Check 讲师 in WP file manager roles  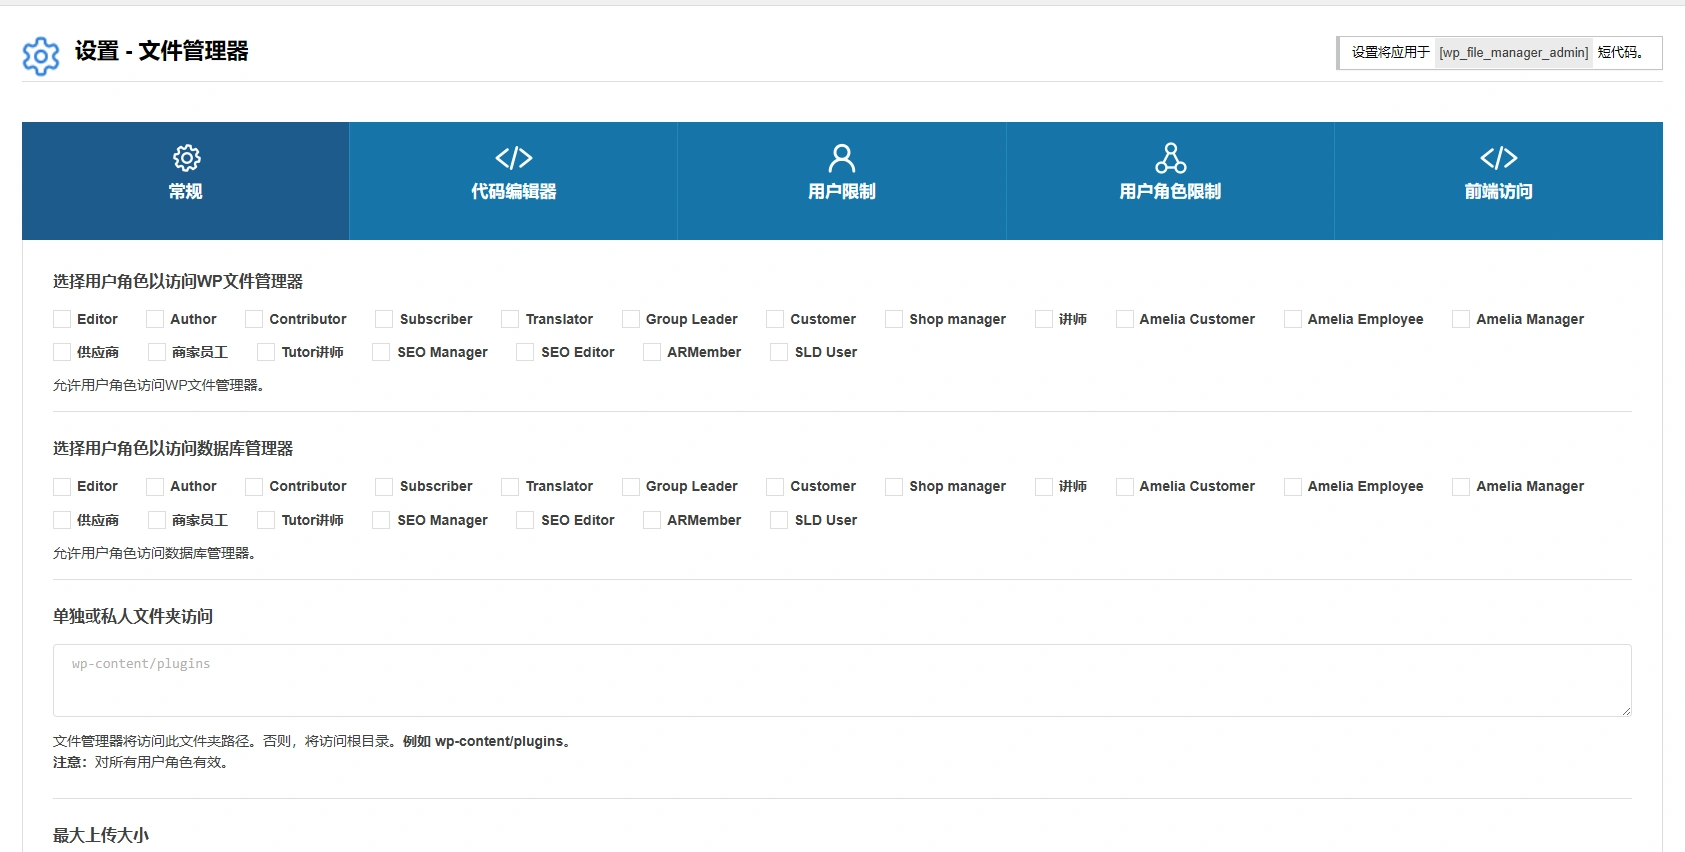(1044, 319)
